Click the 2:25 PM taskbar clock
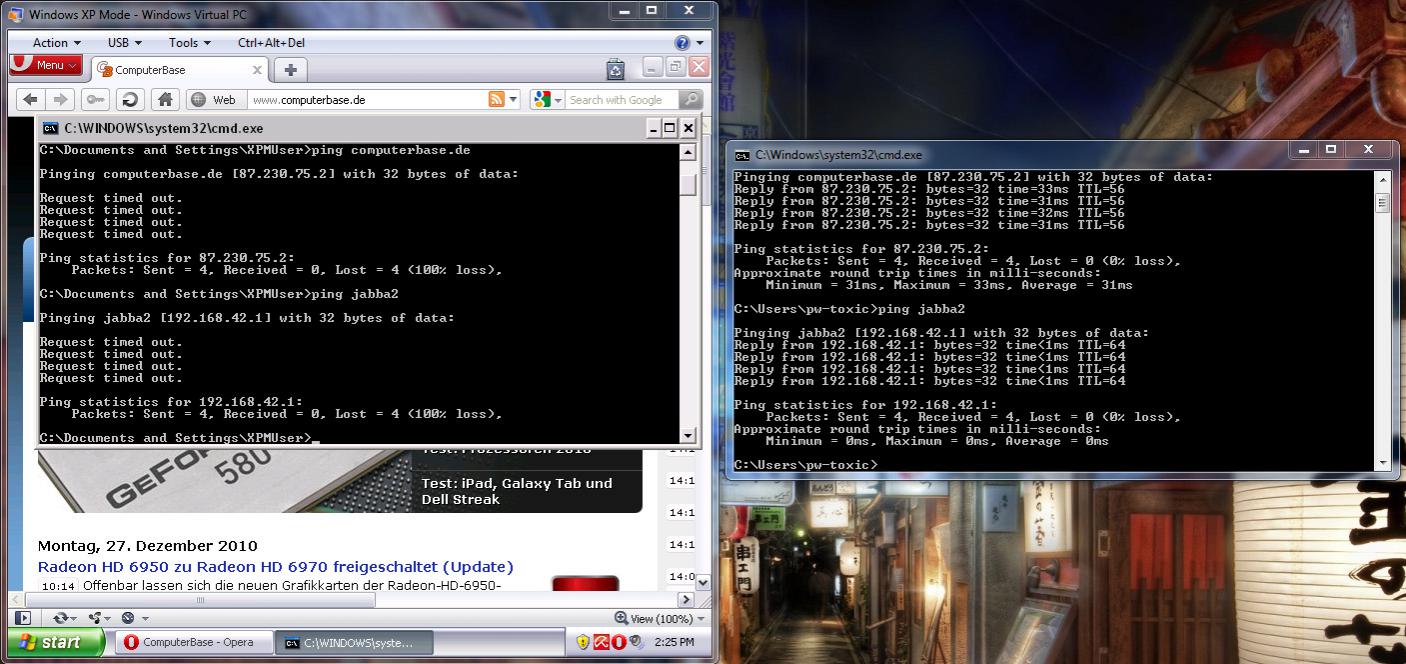Image resolution: width=1406 pixels, height=664 pixels. [x=674, y=642]
